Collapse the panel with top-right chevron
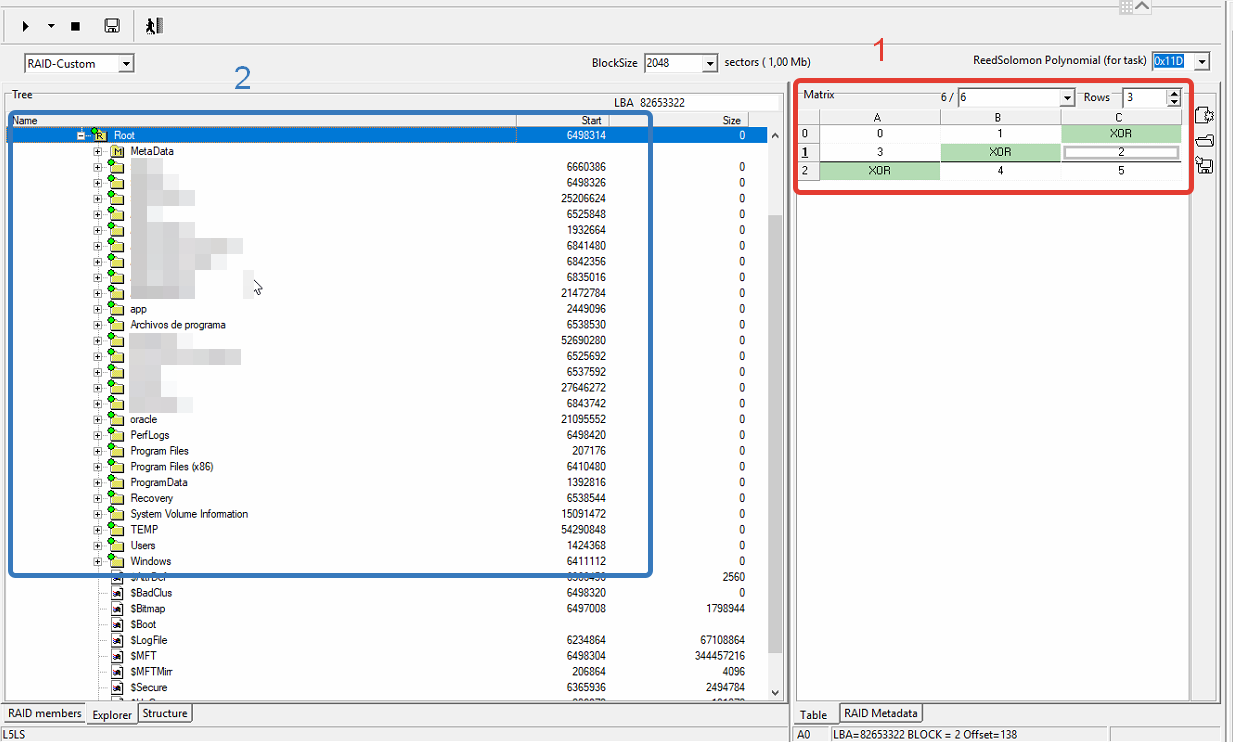1233x742 pixels. pyautogui.click(x=1142, y=7)
